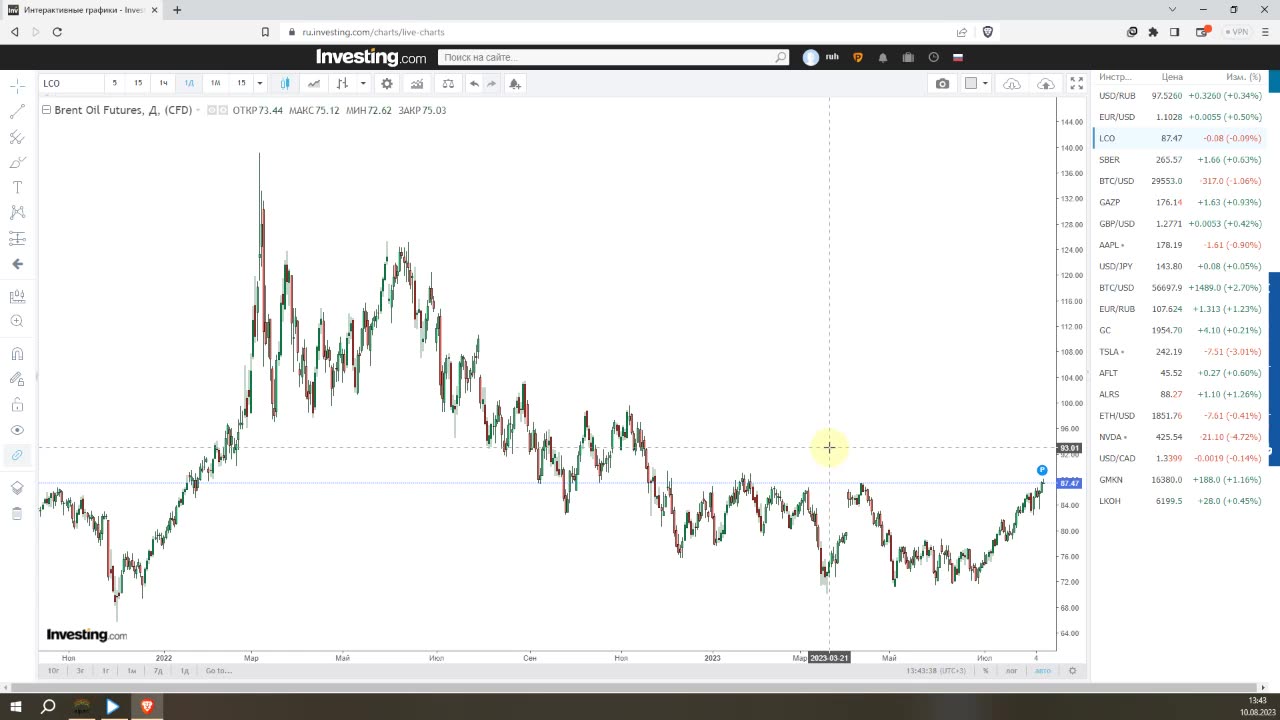Click the trash icon to remove drawings
Viewport: 1280px width, 720px height.
click(17, 513)
